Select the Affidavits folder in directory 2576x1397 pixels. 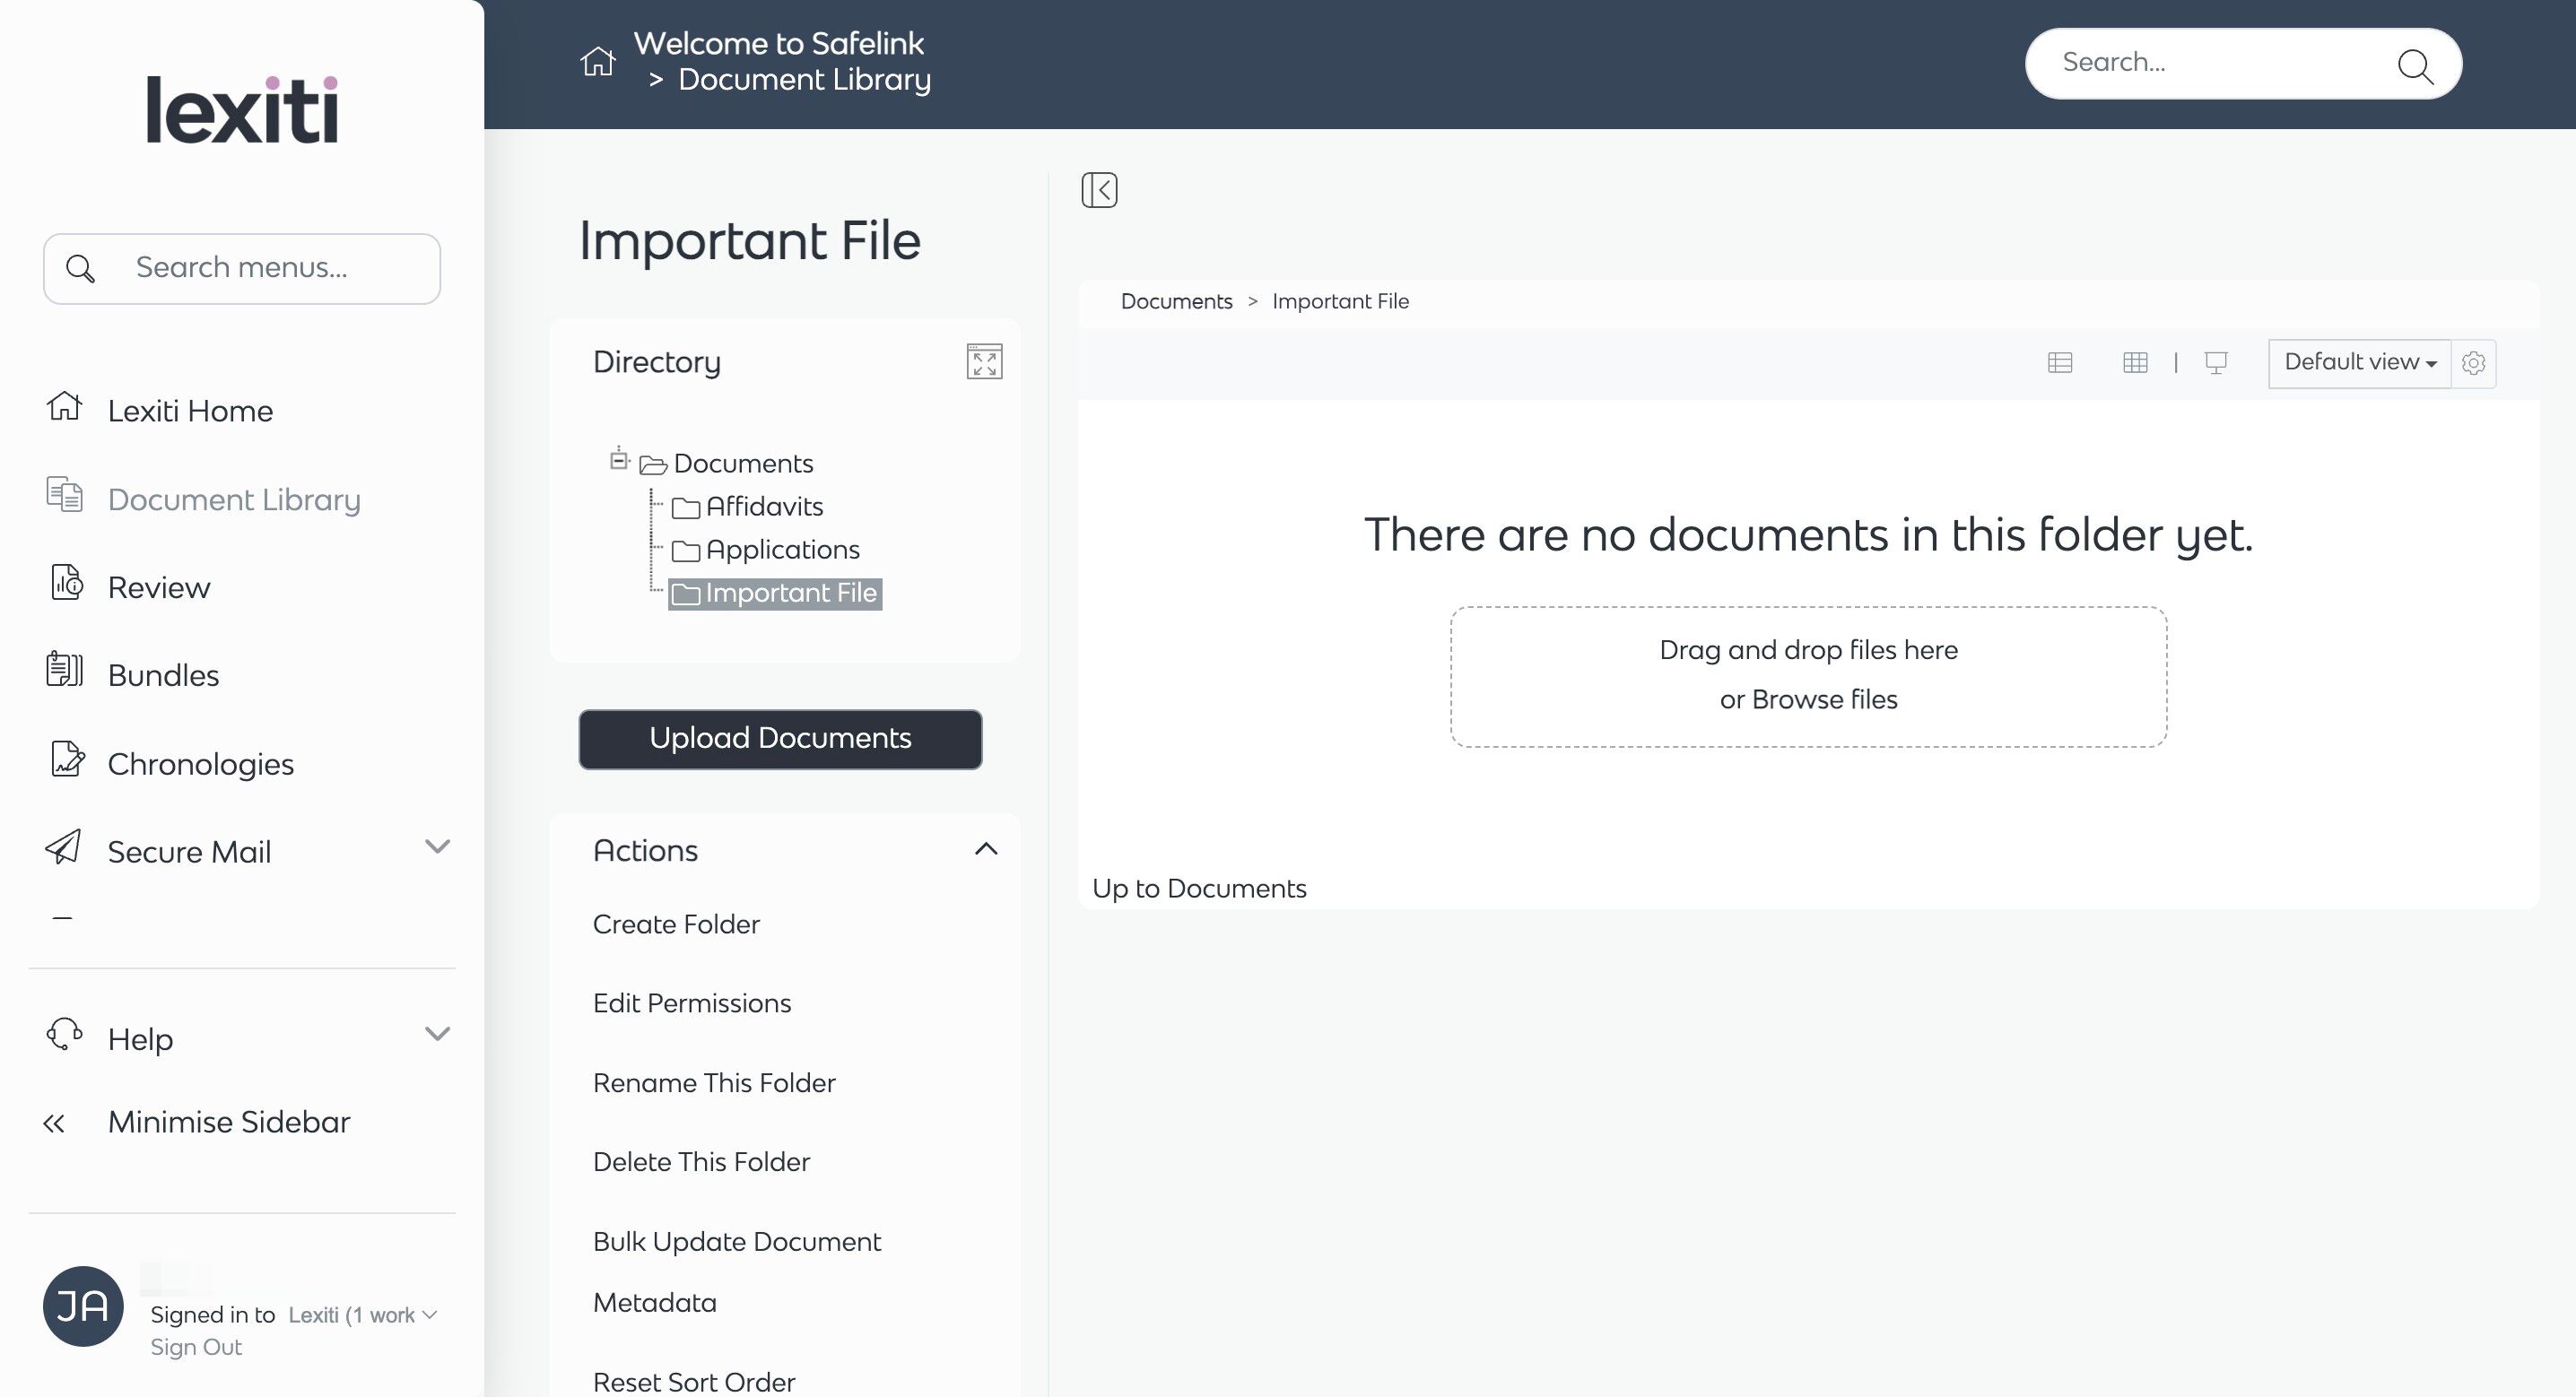[x=764, y=507]
